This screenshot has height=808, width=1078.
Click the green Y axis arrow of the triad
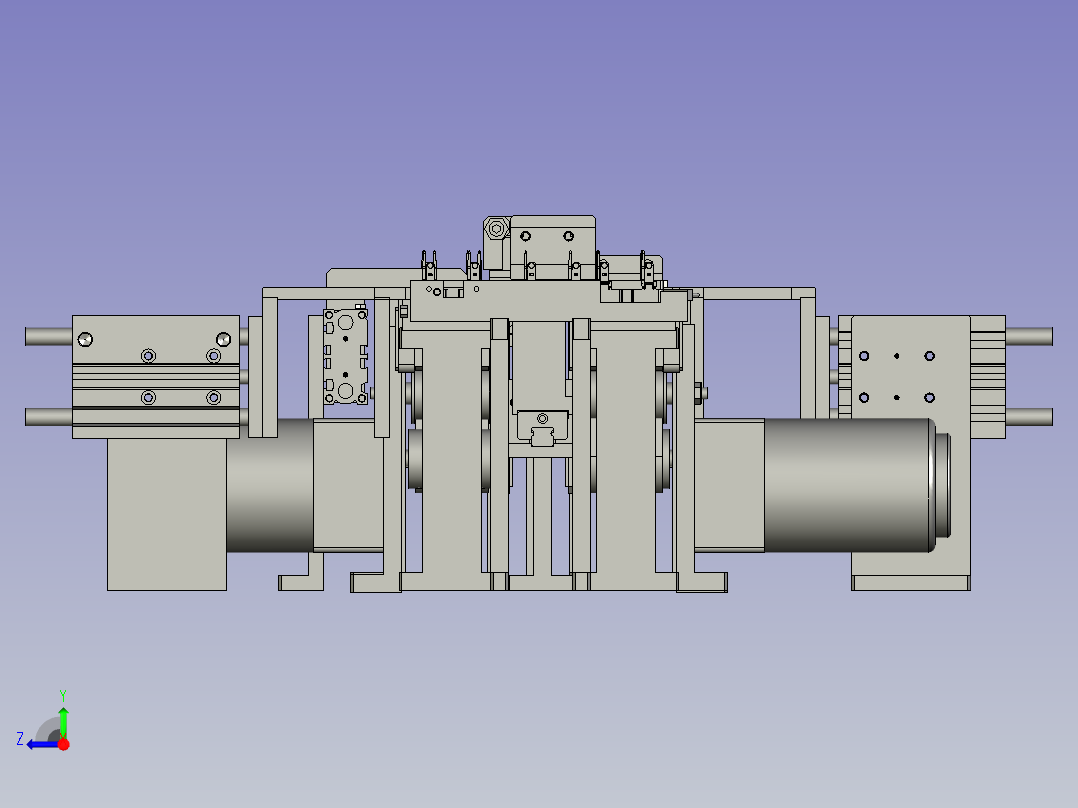pos(63,721)
